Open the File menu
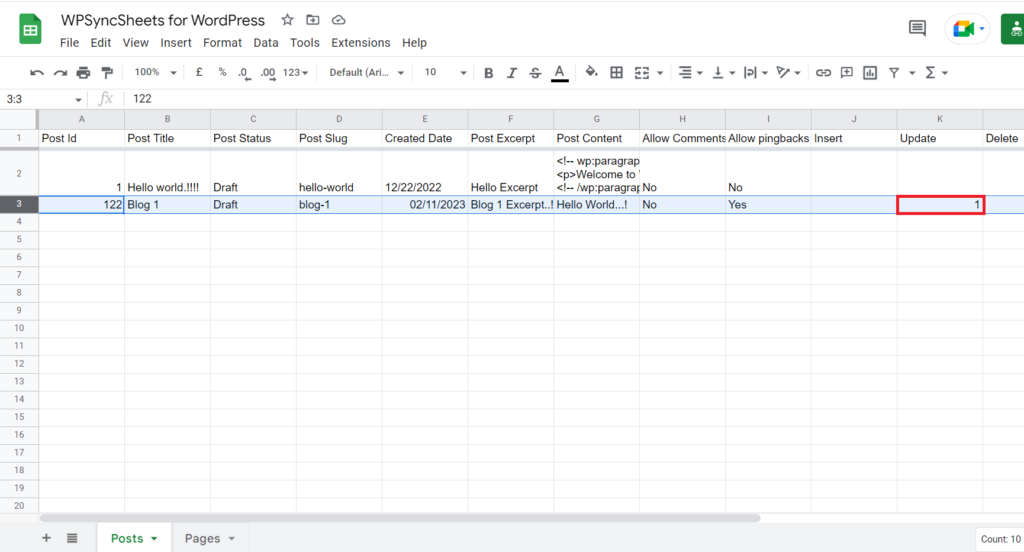 [69, 42]
